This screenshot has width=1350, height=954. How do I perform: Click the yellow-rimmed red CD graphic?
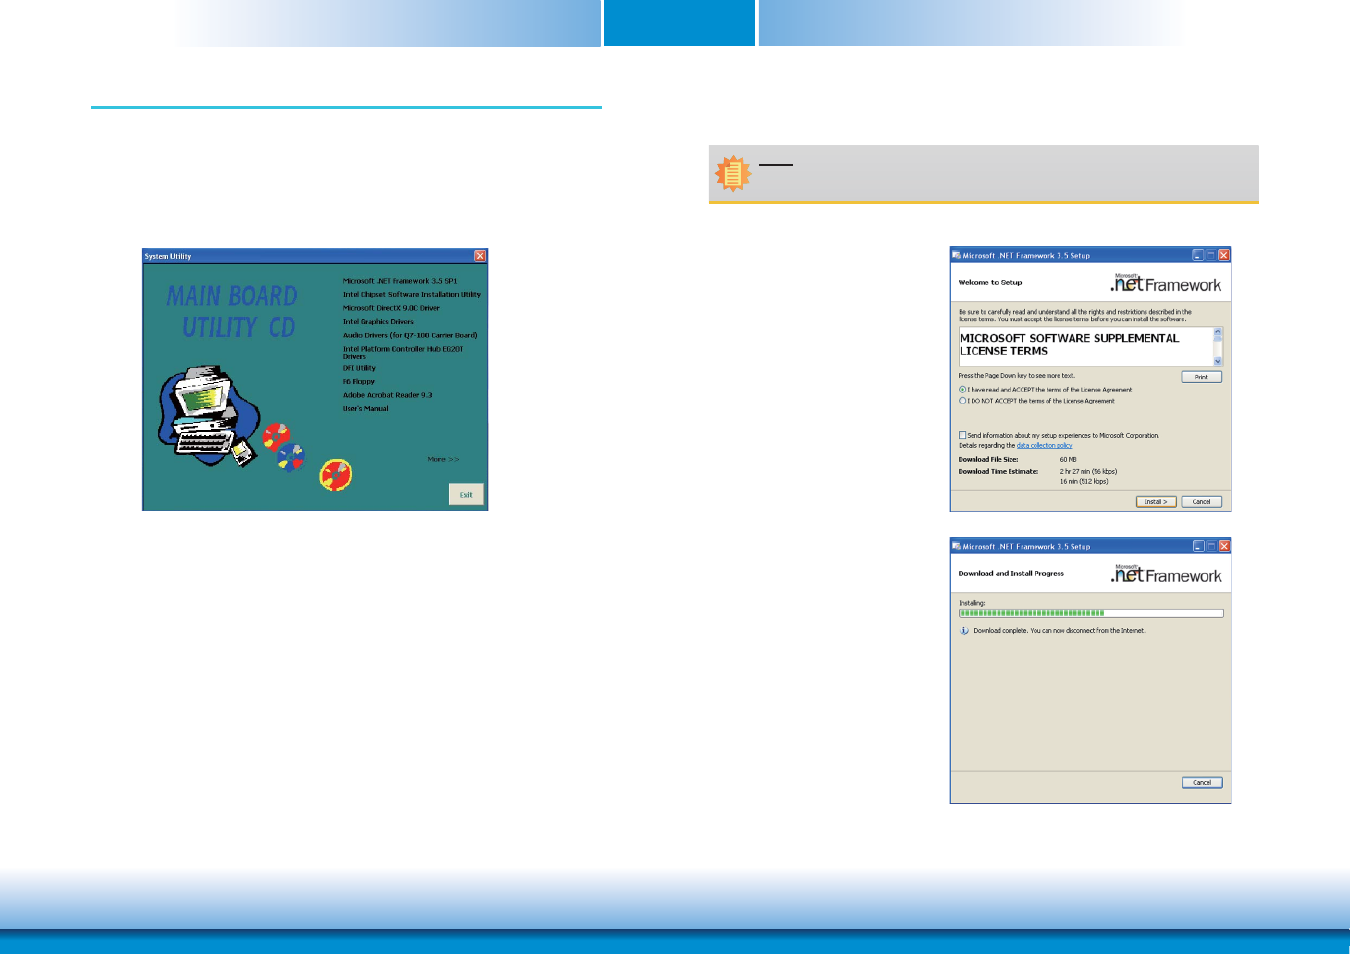click(336, 475)
